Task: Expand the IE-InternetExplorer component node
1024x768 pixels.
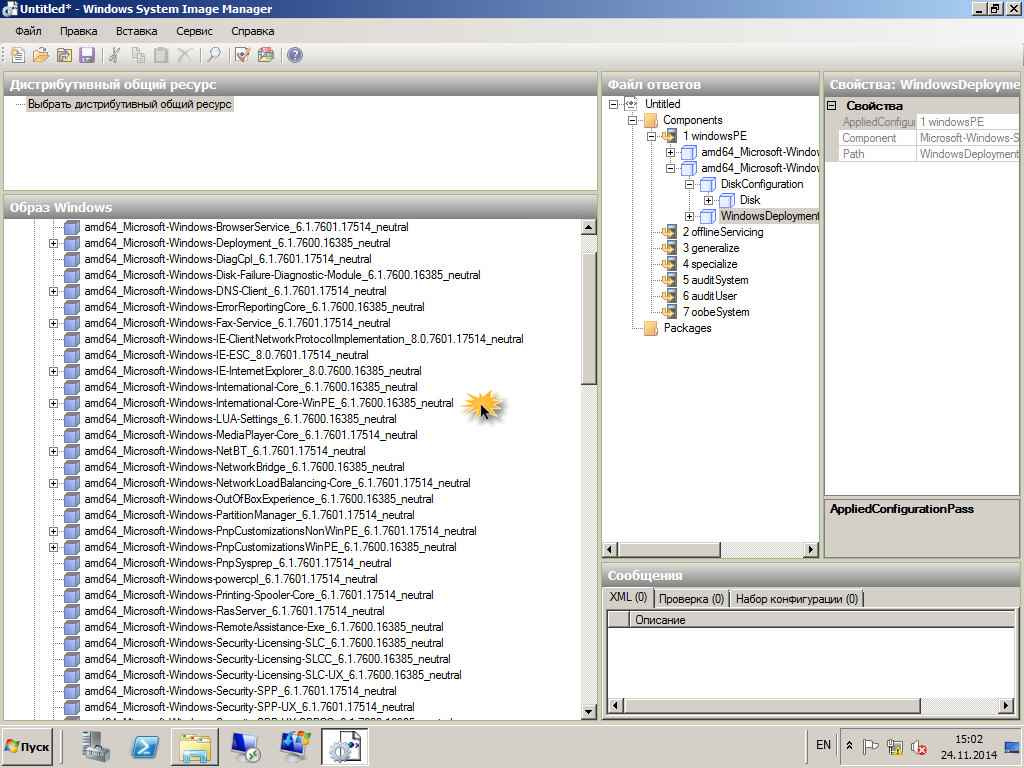Action: point(54,371)
